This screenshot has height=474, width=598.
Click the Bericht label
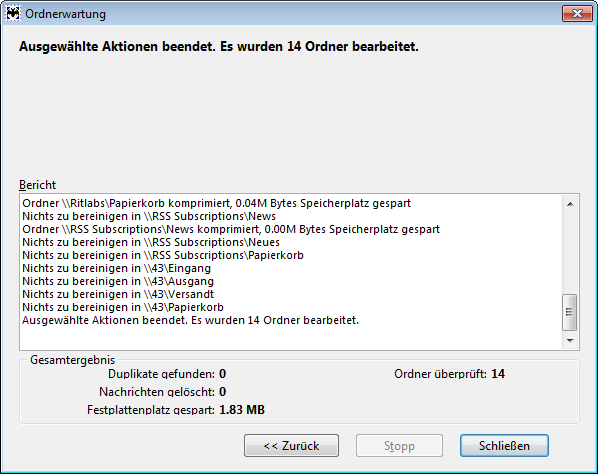point(37,185)
